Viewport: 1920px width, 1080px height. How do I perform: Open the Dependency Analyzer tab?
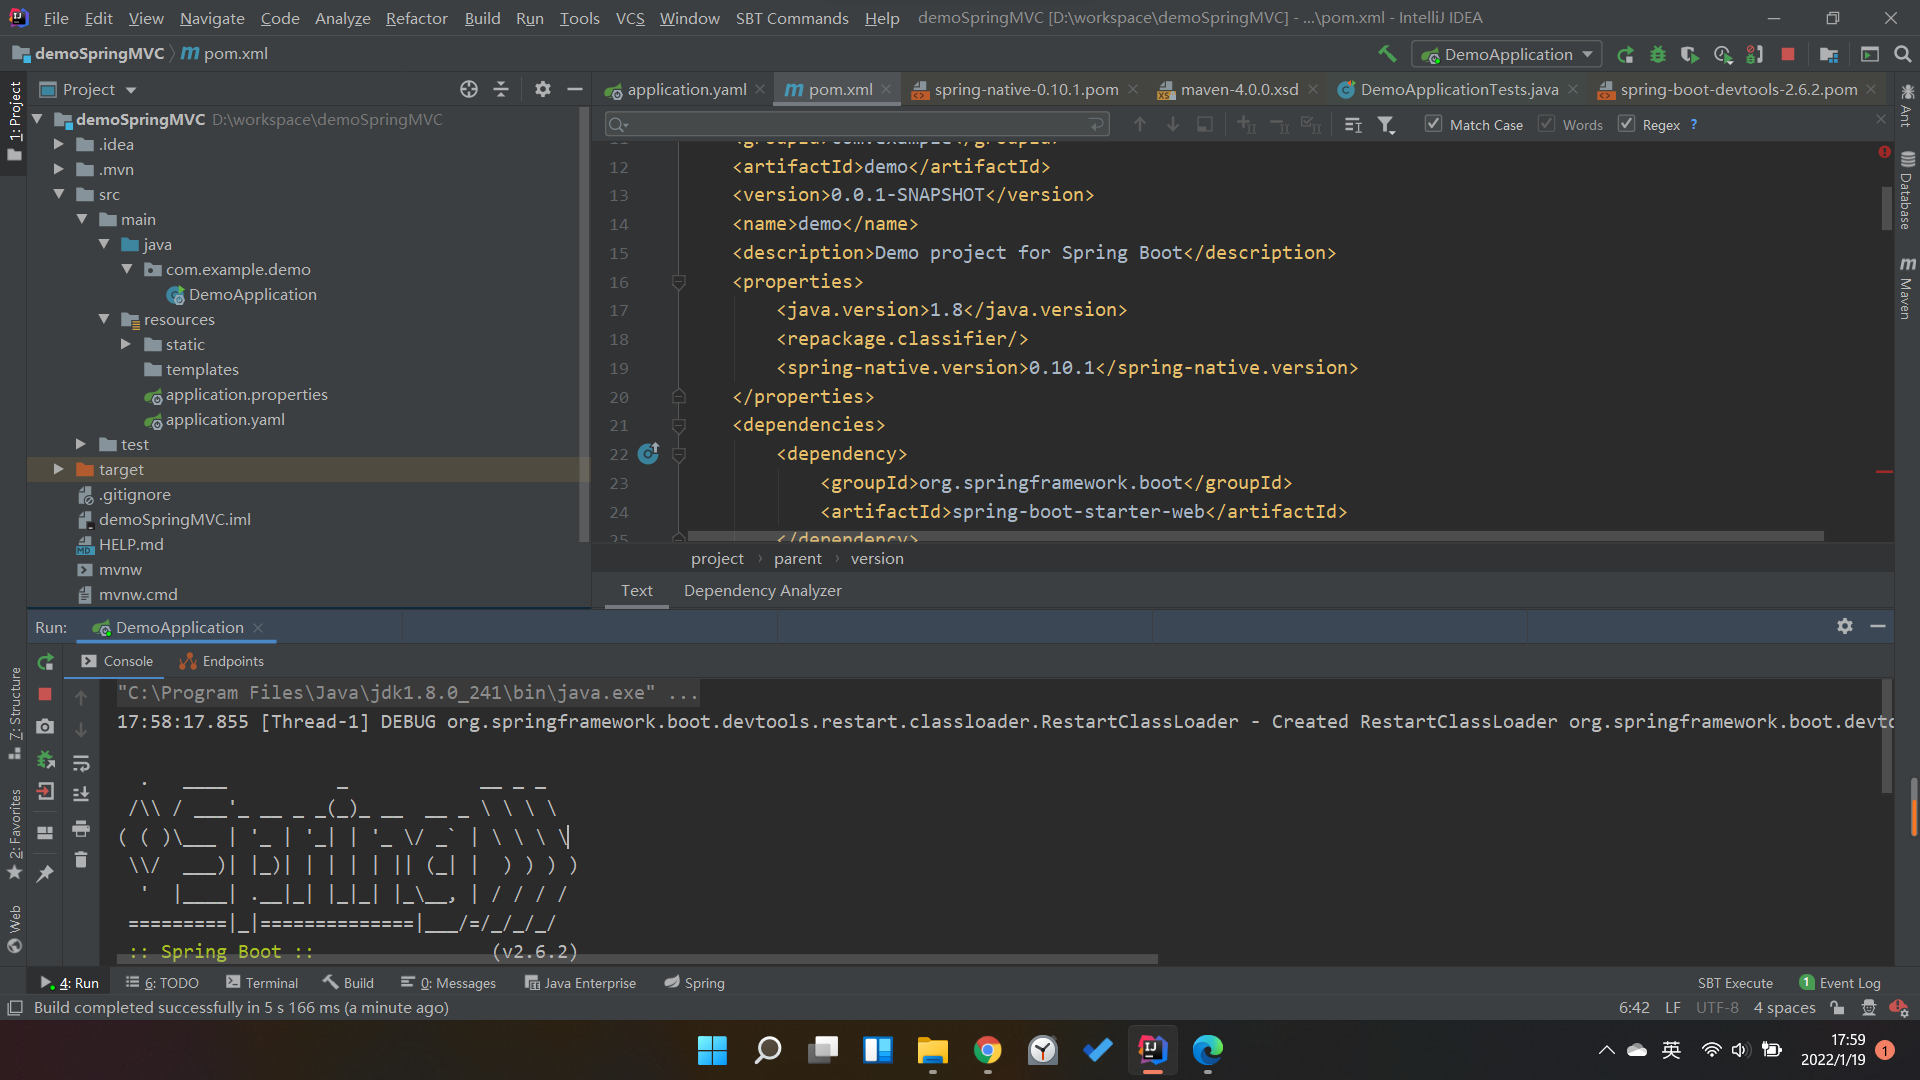pos(762,590)
